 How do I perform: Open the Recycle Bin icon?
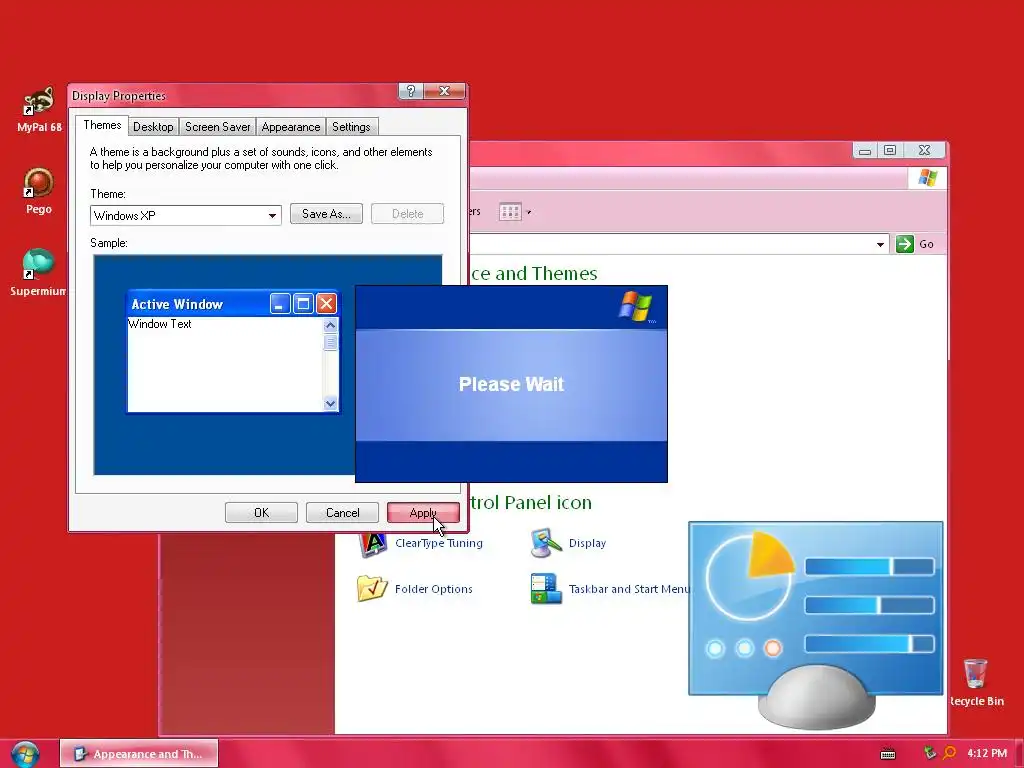[x=976, y=682]
